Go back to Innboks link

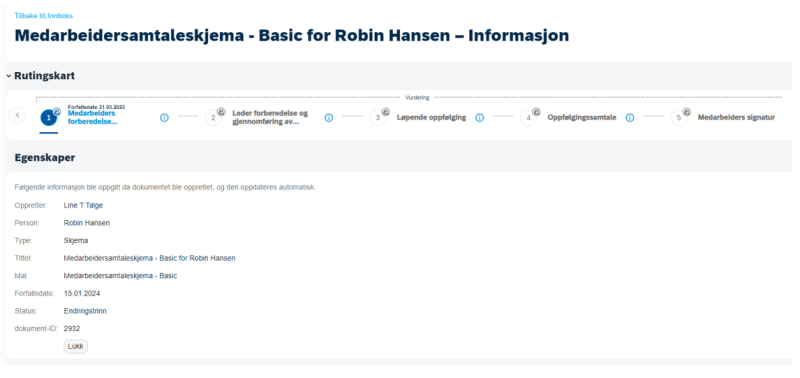(x=43, y=16)
